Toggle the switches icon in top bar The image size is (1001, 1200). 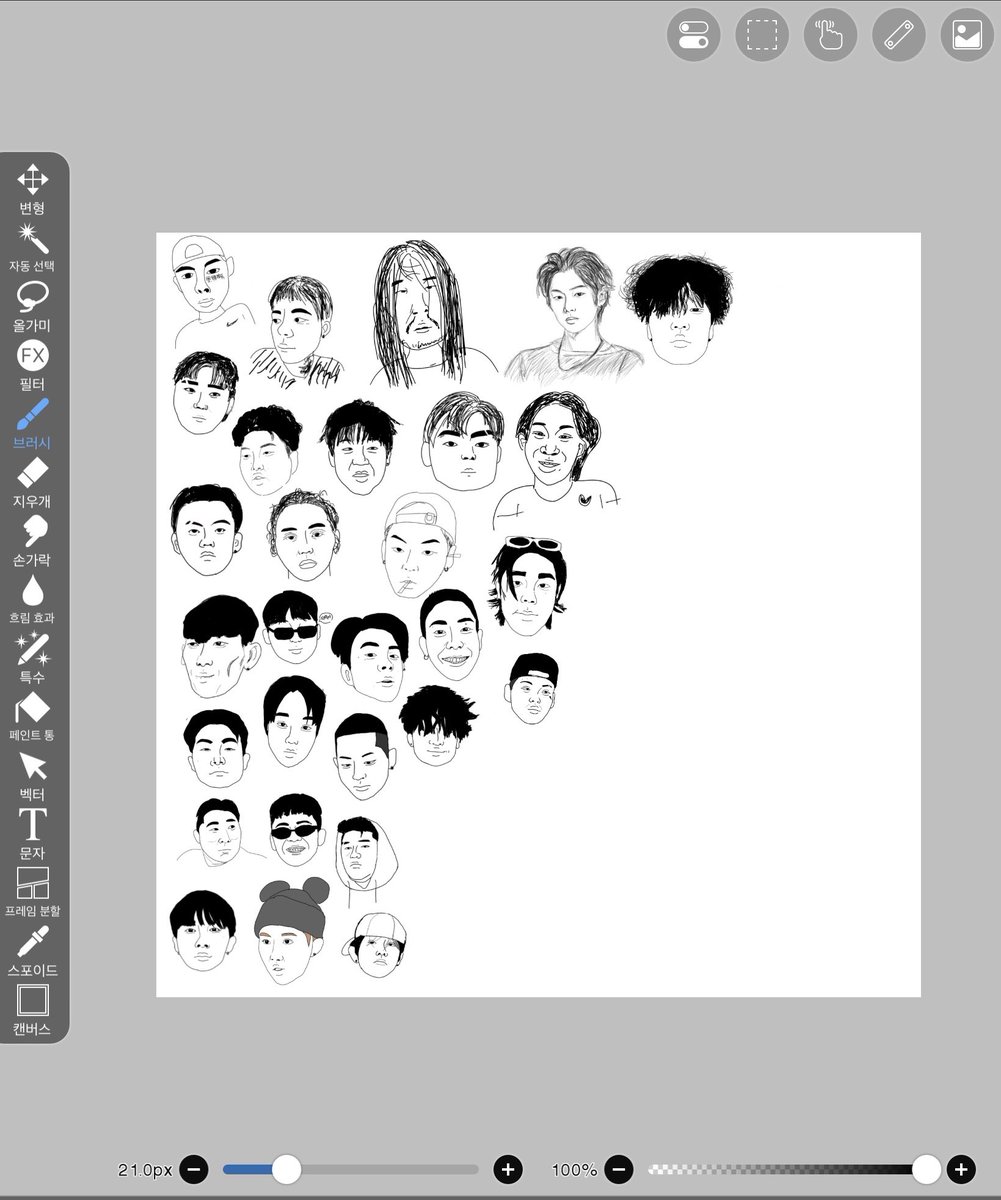click(x=694, y=34)
